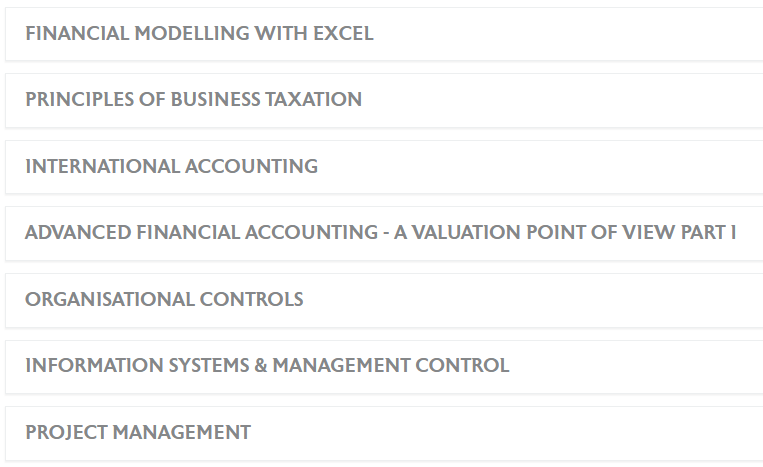
Task: Click the 'Project Management' heading text
Action: tap(138, 433)
